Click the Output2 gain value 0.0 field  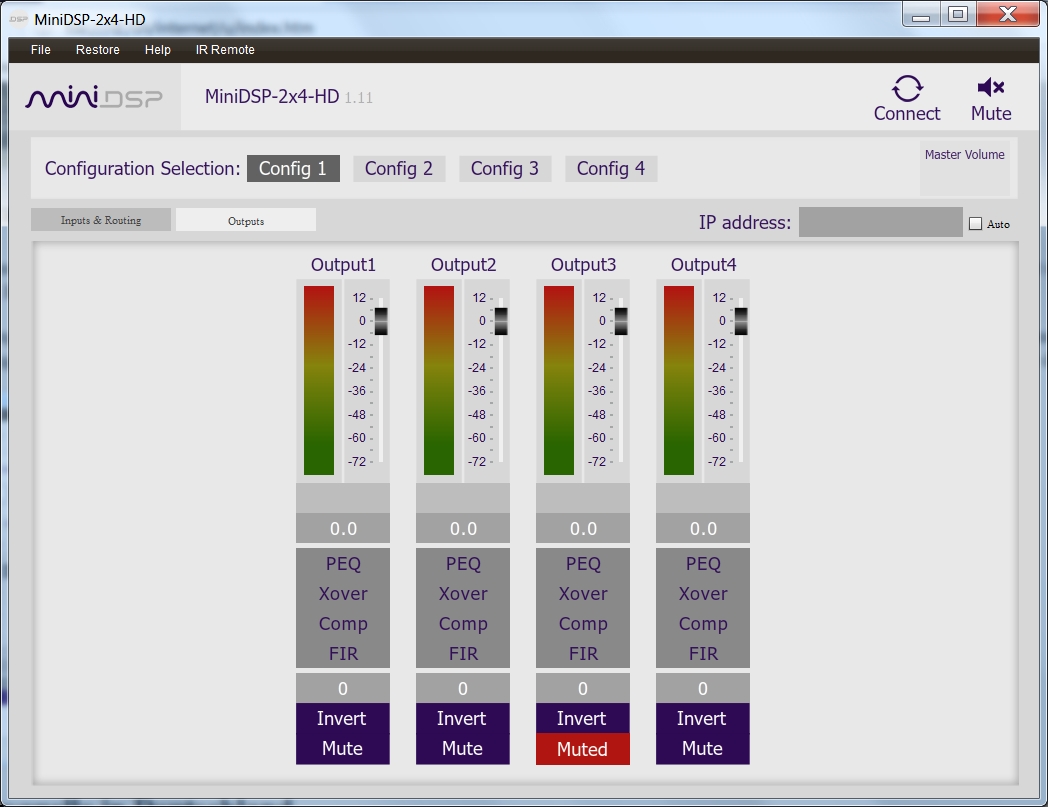coord(463,529)
